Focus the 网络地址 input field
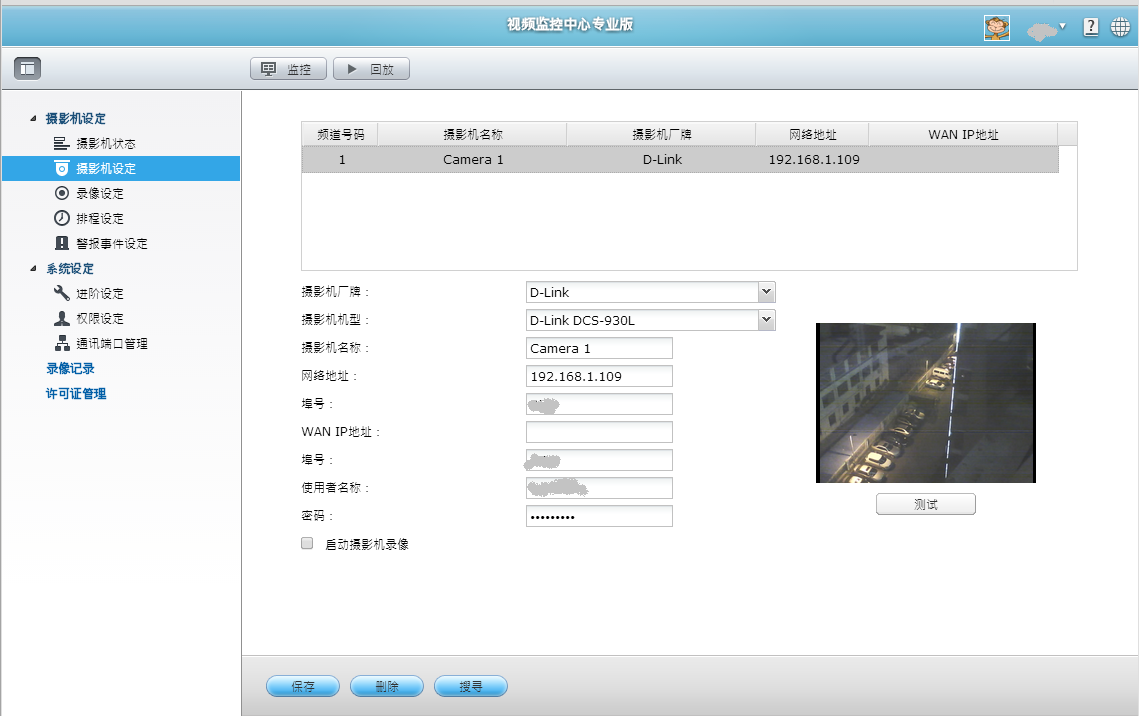 pos(599,376)
